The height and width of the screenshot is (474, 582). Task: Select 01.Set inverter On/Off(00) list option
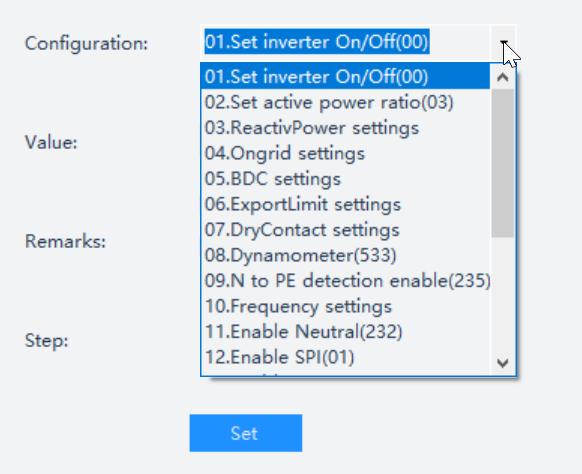coord(345,76)
